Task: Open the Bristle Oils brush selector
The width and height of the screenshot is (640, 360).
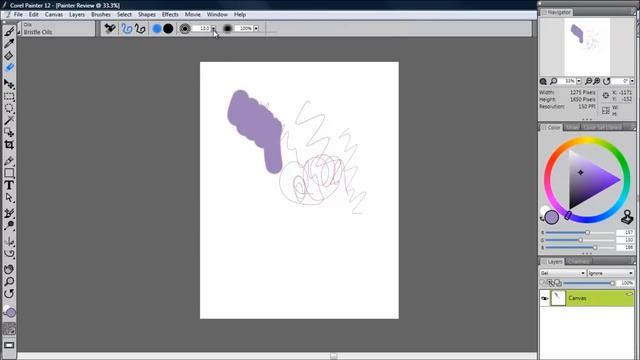Action: tap(57, 29)
